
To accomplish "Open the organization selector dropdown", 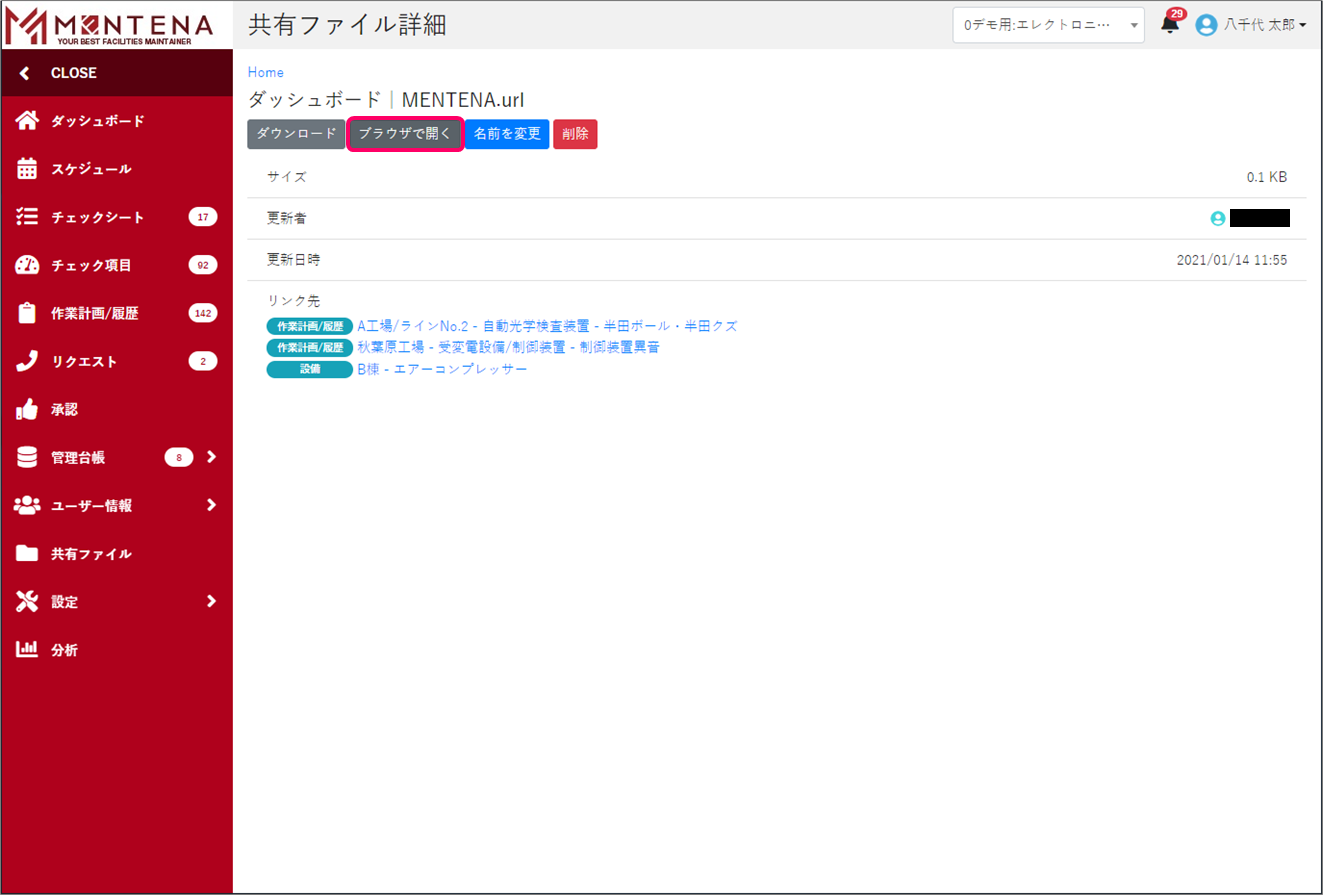I will click(x=1047, y=25).
